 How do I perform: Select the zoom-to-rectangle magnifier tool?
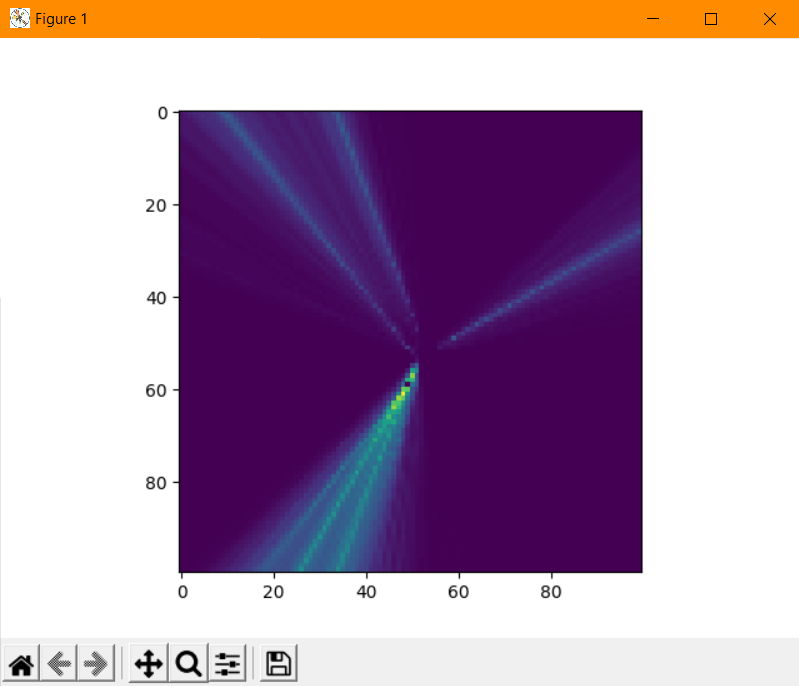click(189, 663)
